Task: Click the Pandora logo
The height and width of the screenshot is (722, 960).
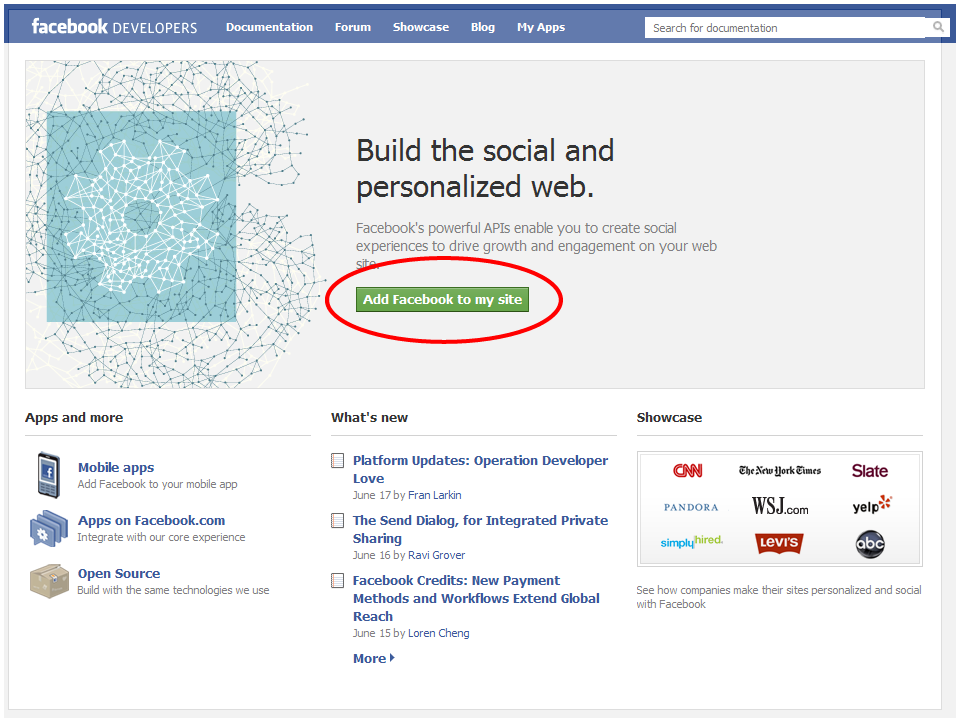Action: pyautogui.click(x=691, y=507)
